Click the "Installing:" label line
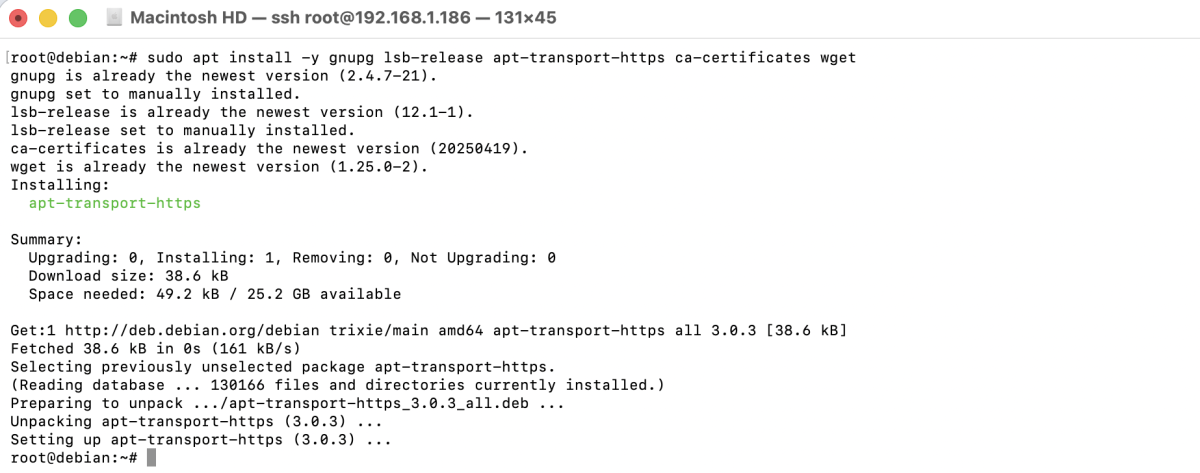The height and width of the screenshot is (473, 1200). point(55,185)
